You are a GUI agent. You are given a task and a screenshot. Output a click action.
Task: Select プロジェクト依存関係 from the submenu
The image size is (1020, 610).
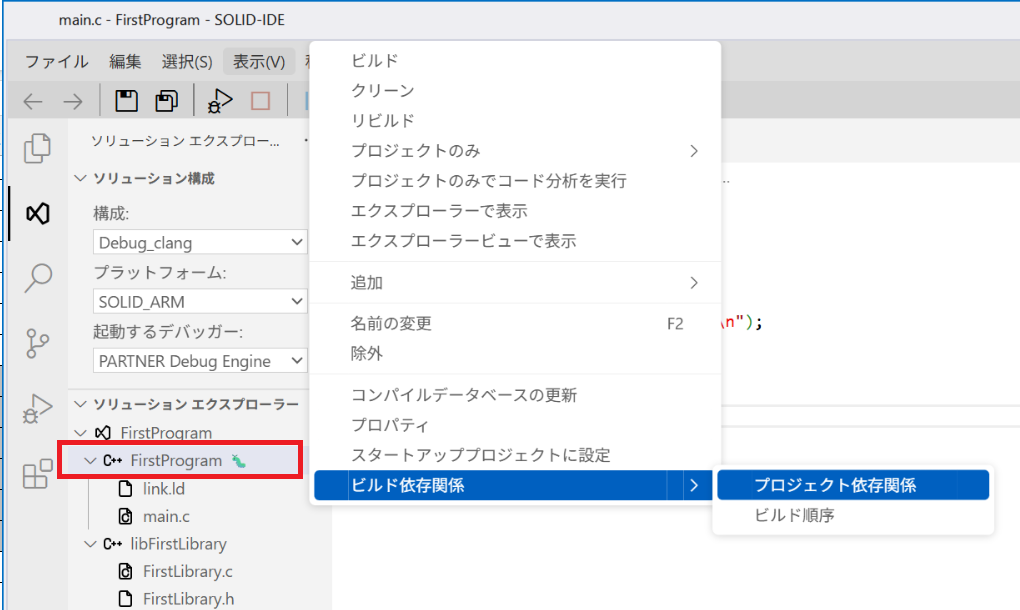(853, 484)
